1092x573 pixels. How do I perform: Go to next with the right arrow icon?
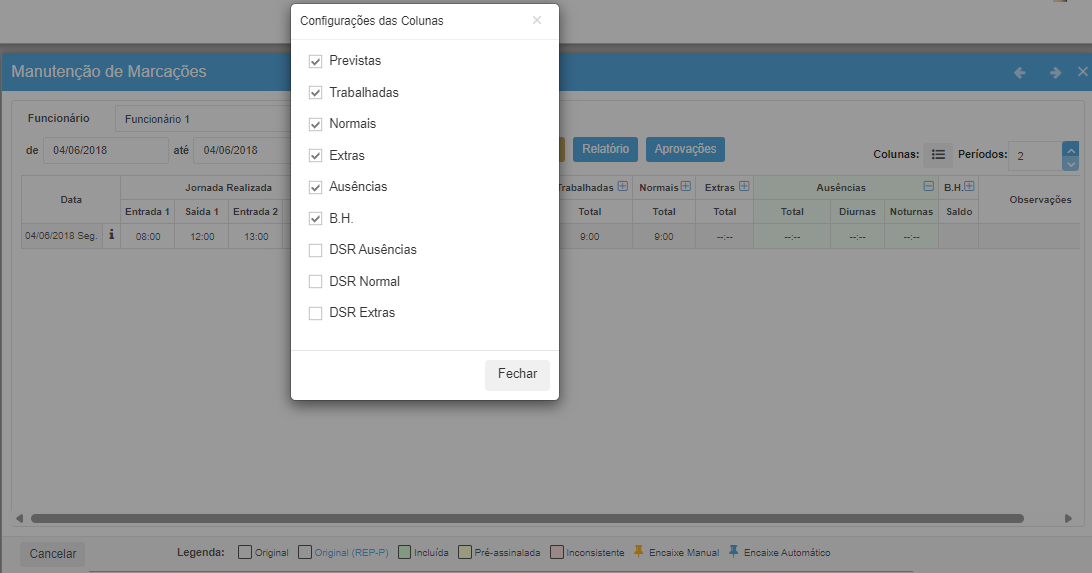pyautogui.click(x=1055, y=72)
